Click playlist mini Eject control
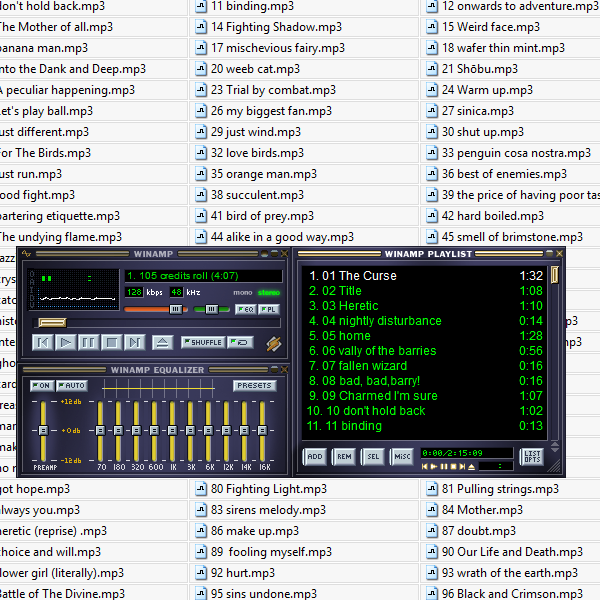This screenshot has width=600, height=600. click(x=472, y=466)
